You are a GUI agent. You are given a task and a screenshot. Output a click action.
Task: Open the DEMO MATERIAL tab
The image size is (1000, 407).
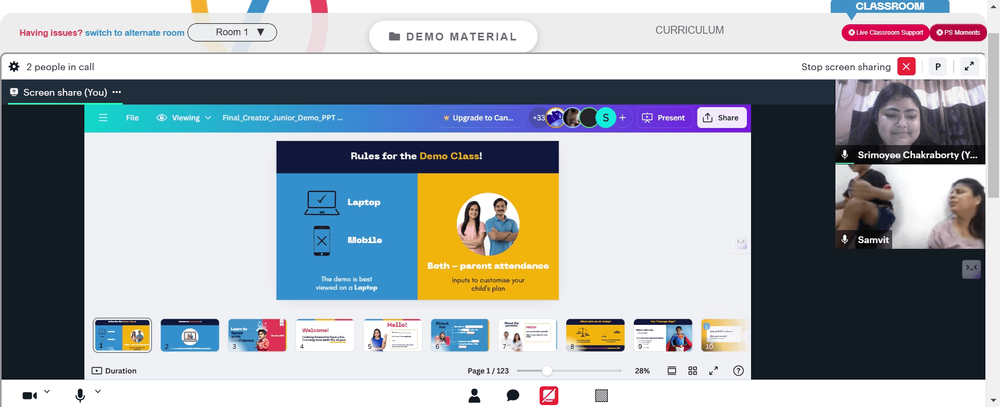(453, 36)
